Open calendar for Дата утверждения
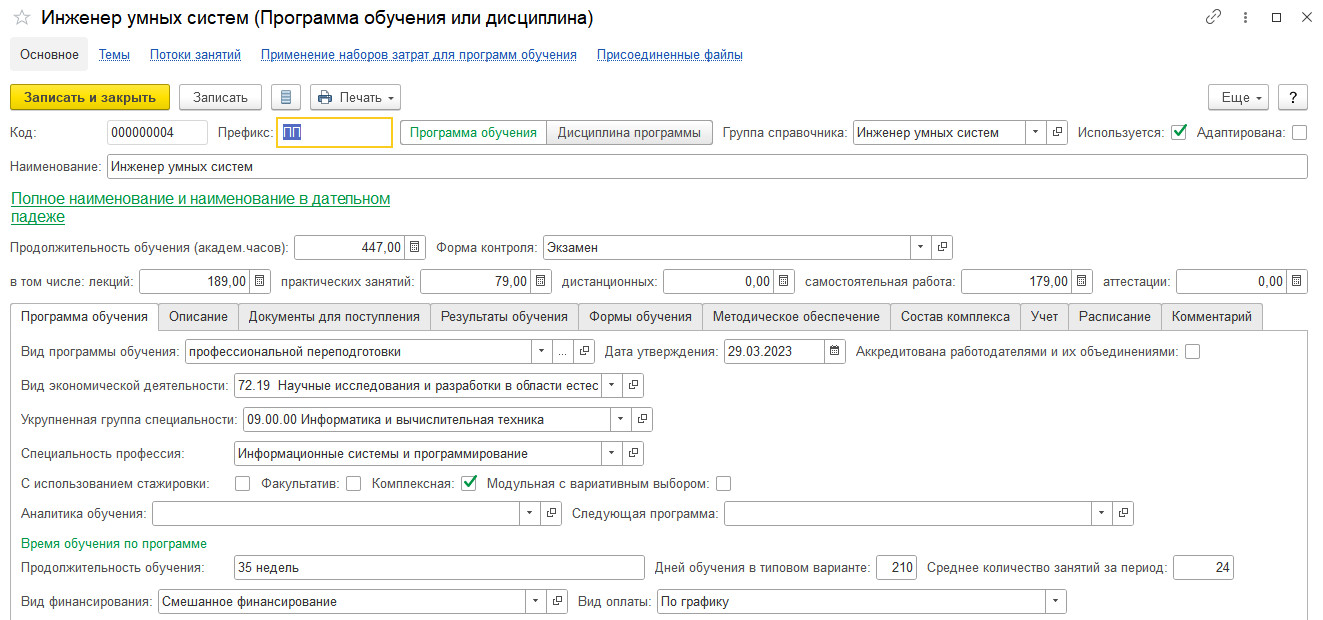Image resolution: width=1323 pixels, height=620 pixels. [835, 351]
